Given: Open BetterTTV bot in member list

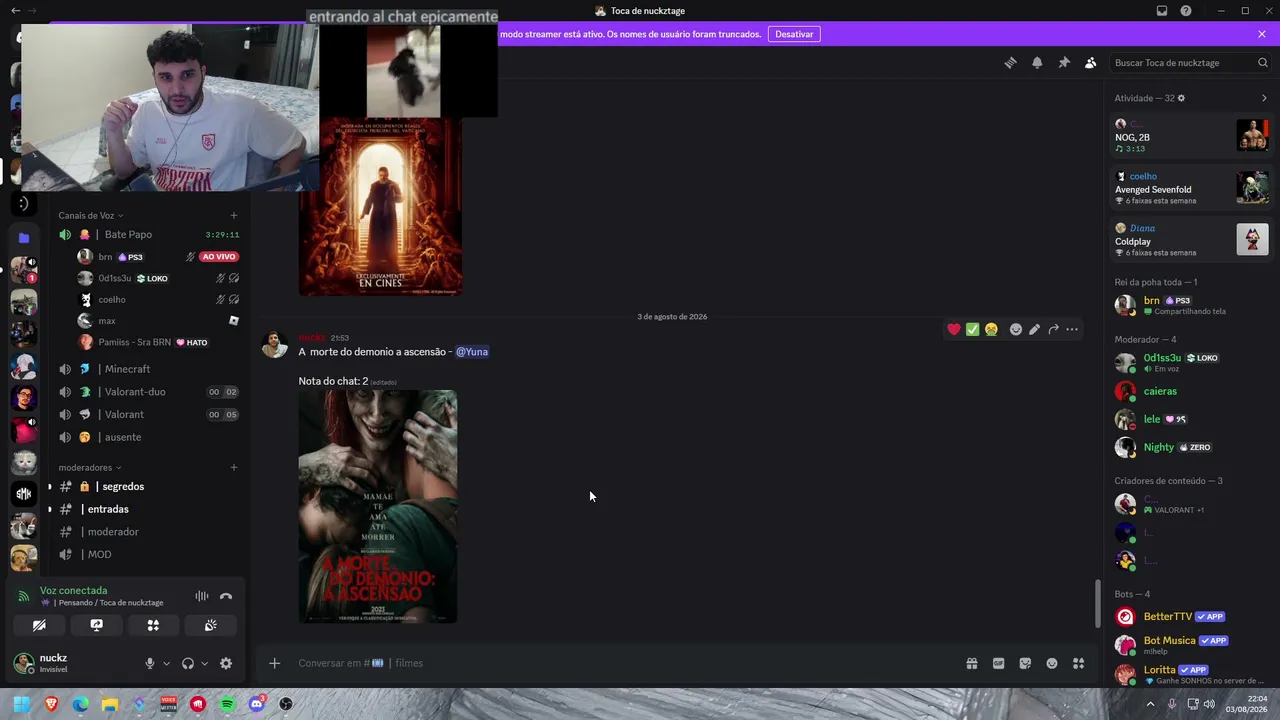Looking at the screenshot, I should pyautogui.click(x=1191, y=617).
